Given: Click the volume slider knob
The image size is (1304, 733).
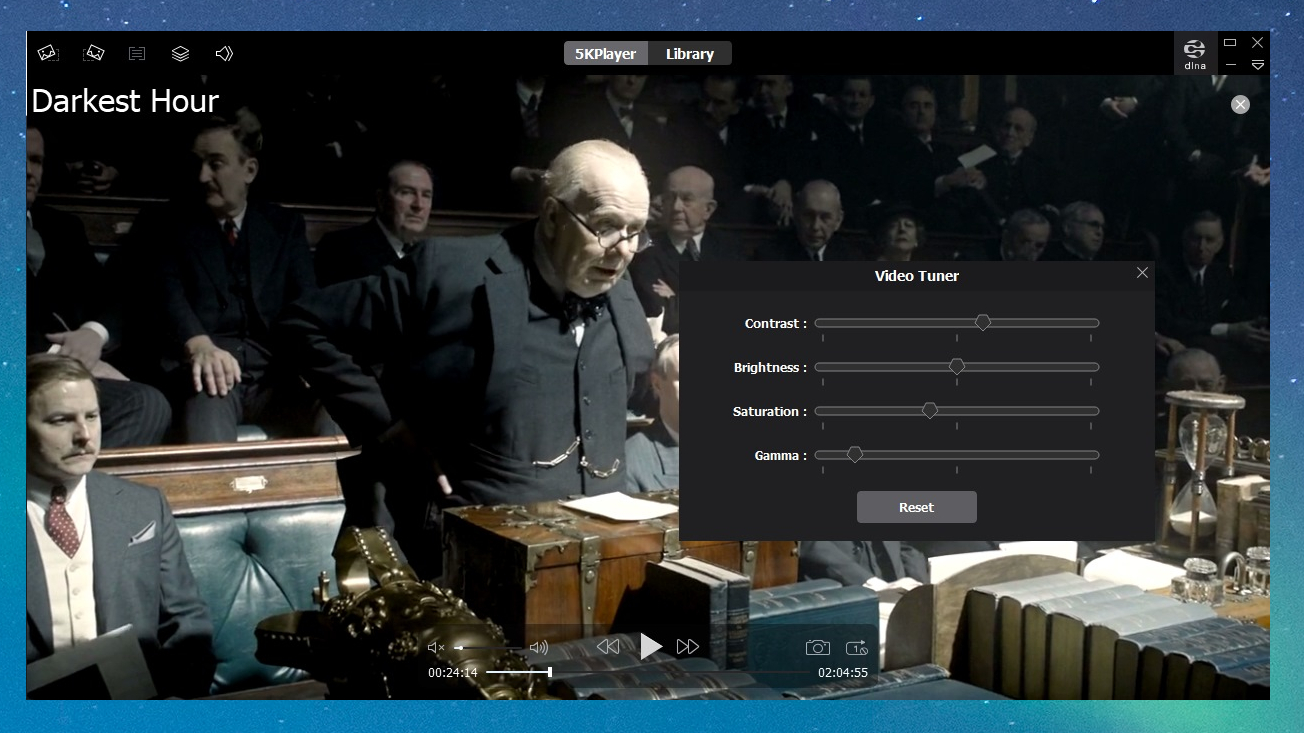Looking at the screenshot, I should (x=459, y=648).
